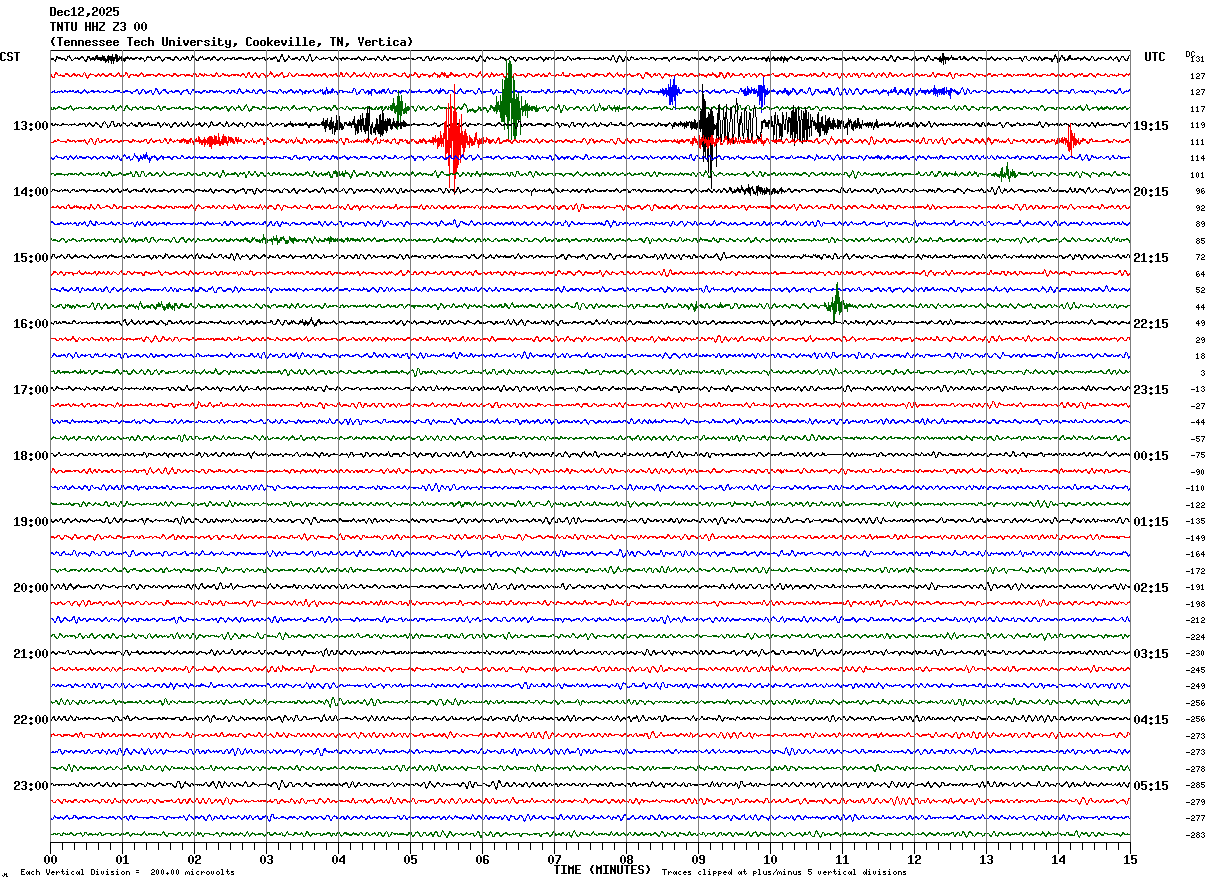This screenshot has width=1210, height=886.
Task: Click the '11' minute axis tick label
Action: 842,860
